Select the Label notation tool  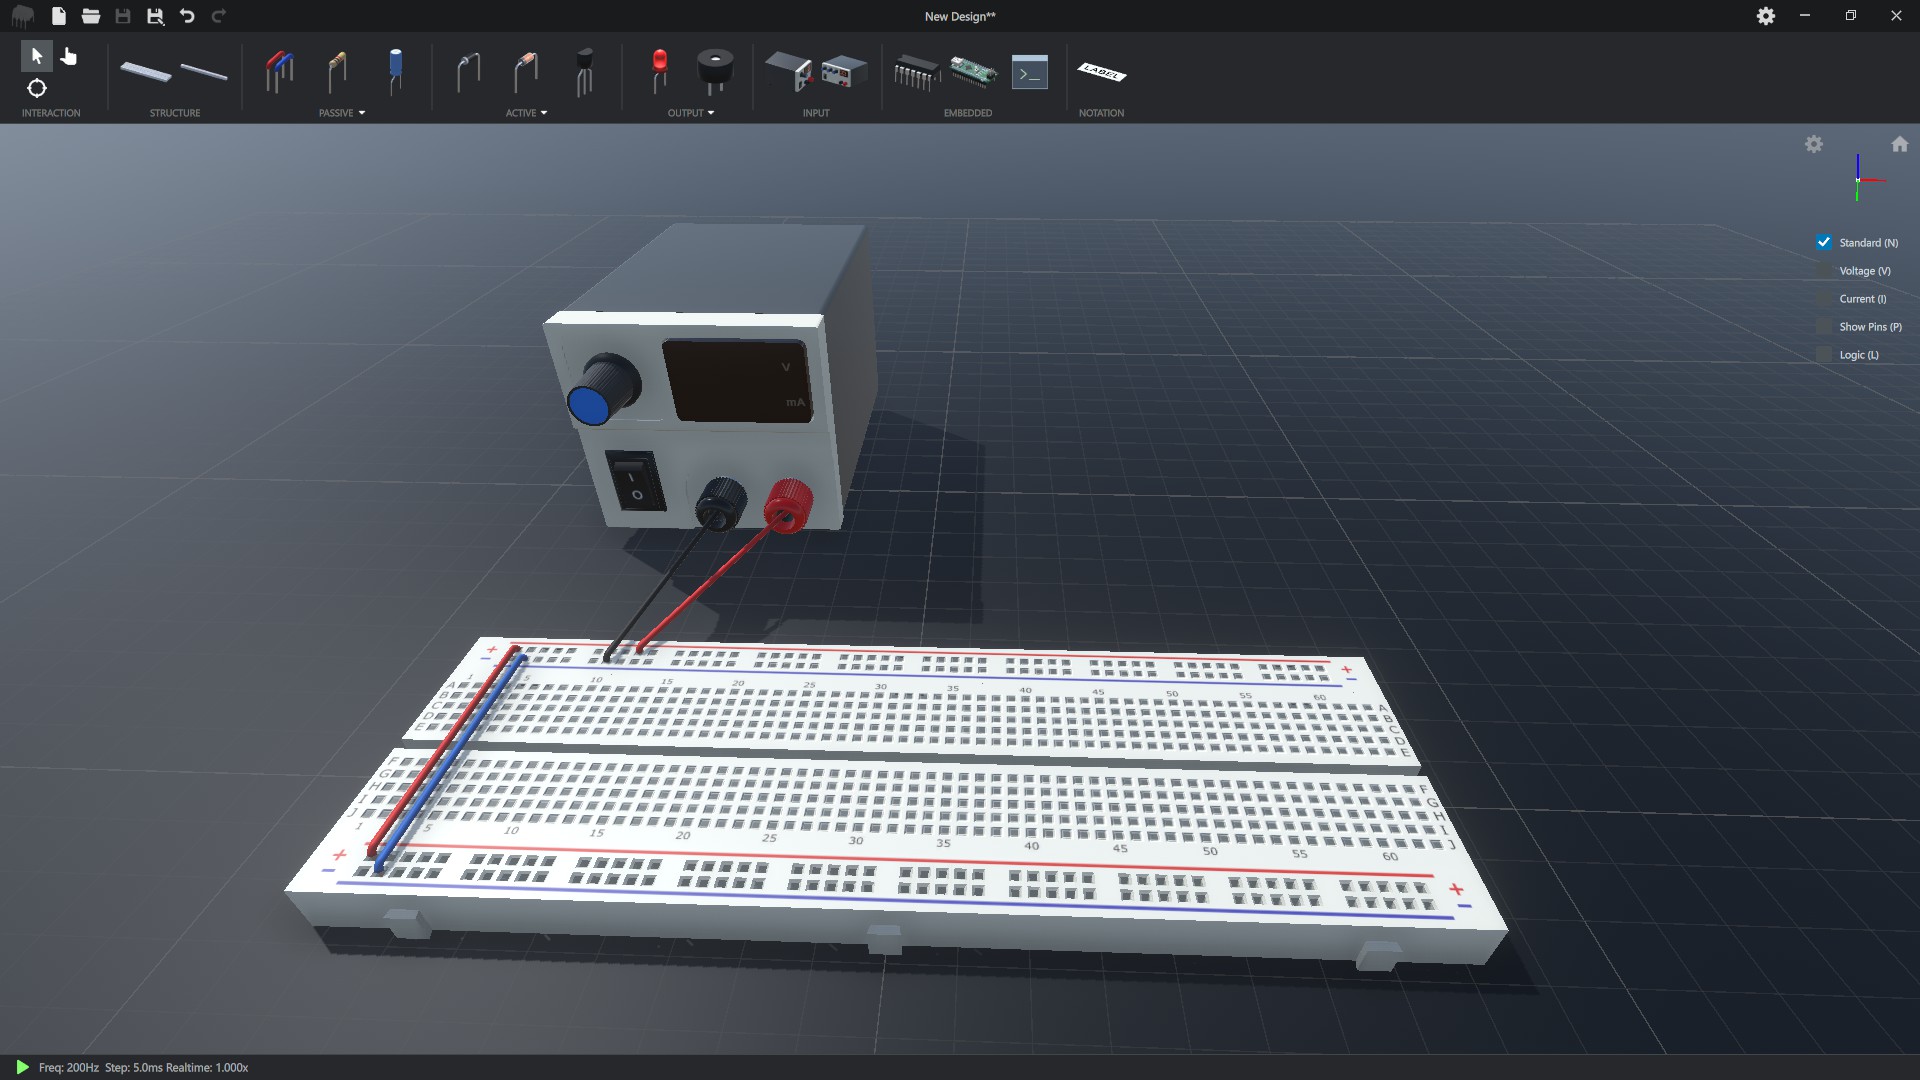1101,72
